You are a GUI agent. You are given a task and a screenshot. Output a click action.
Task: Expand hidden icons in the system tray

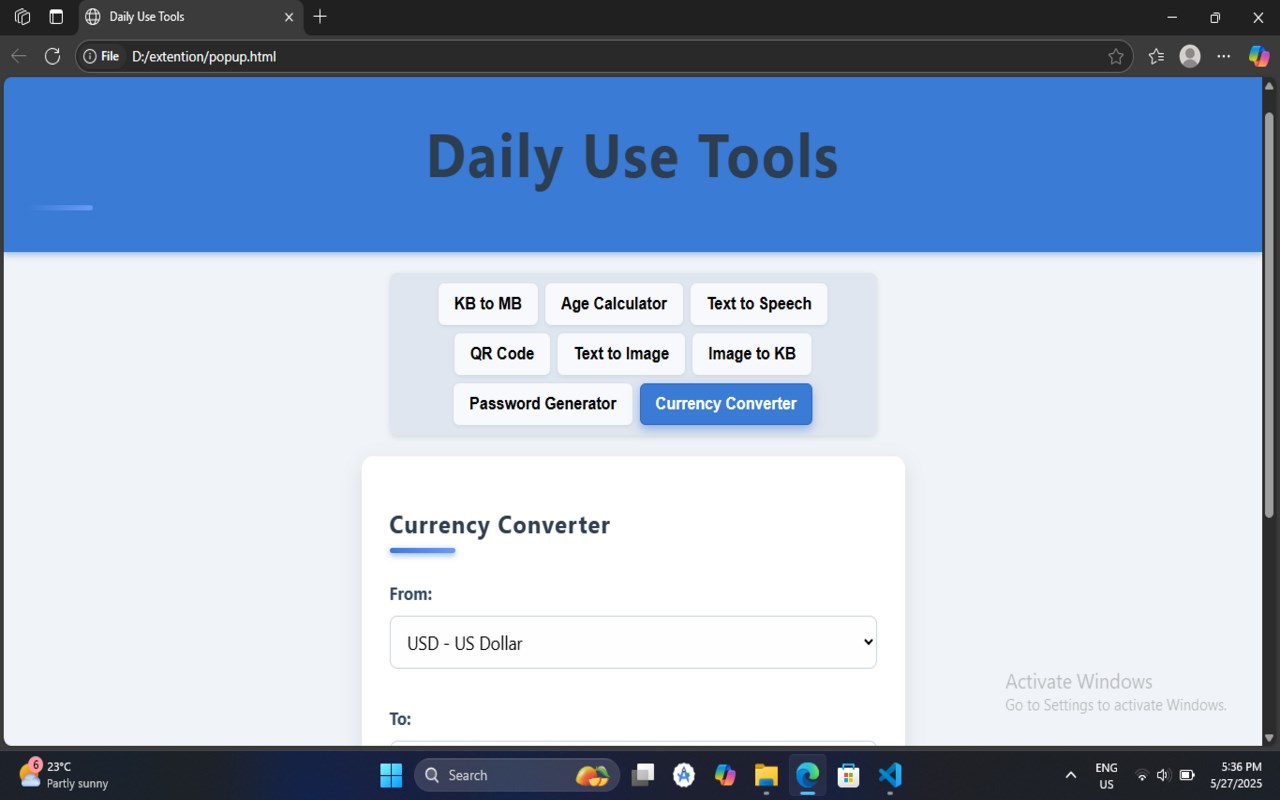(x=1070, y=774)
